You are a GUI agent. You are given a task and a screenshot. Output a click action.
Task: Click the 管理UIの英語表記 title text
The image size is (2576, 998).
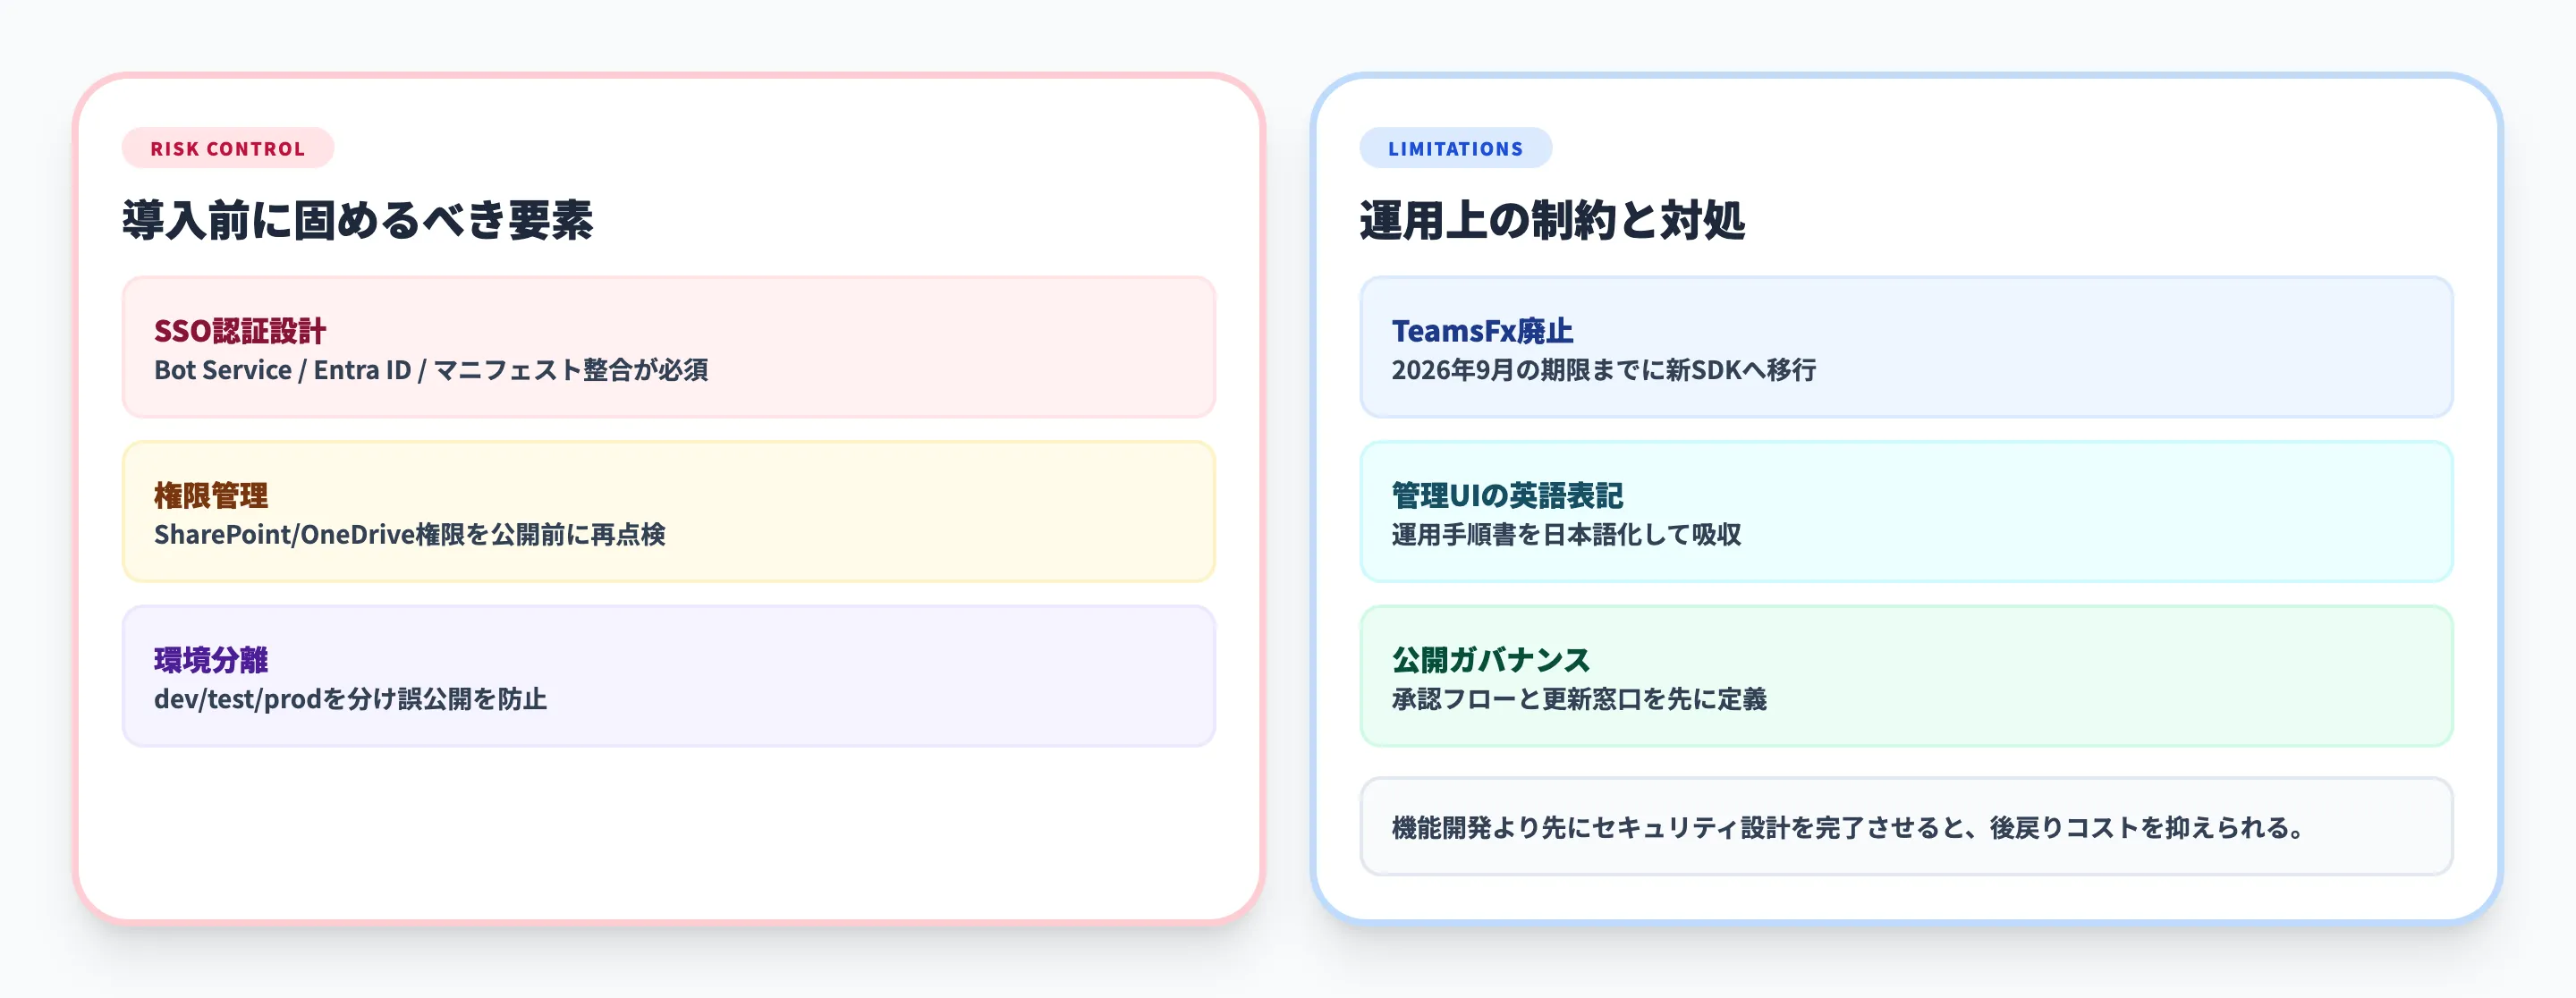point(1507,494)
